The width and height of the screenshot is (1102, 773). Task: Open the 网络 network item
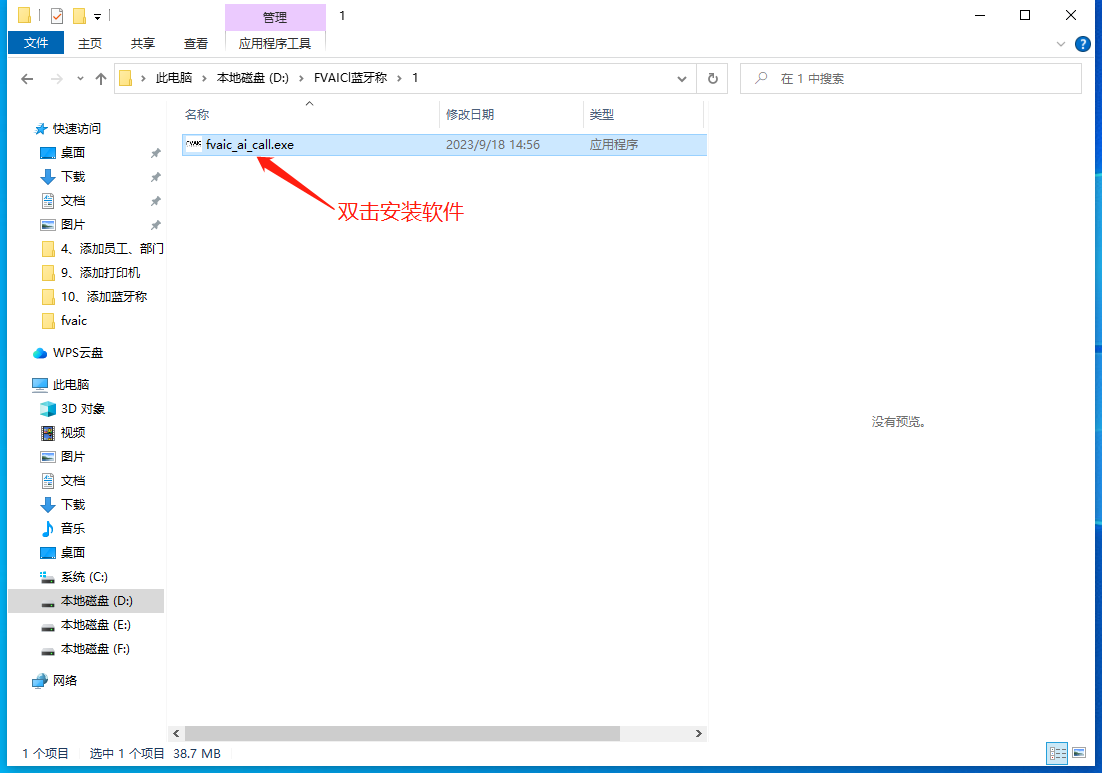65,681
